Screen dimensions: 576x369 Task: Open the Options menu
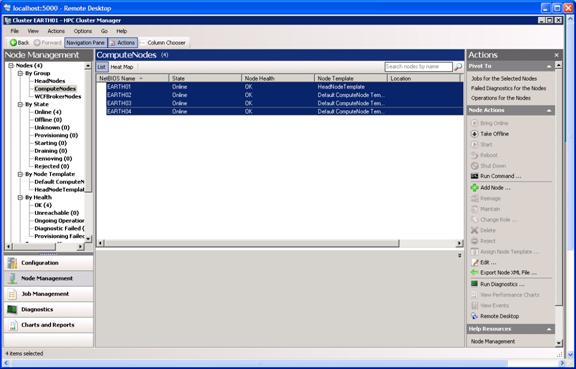pos(83,31)
